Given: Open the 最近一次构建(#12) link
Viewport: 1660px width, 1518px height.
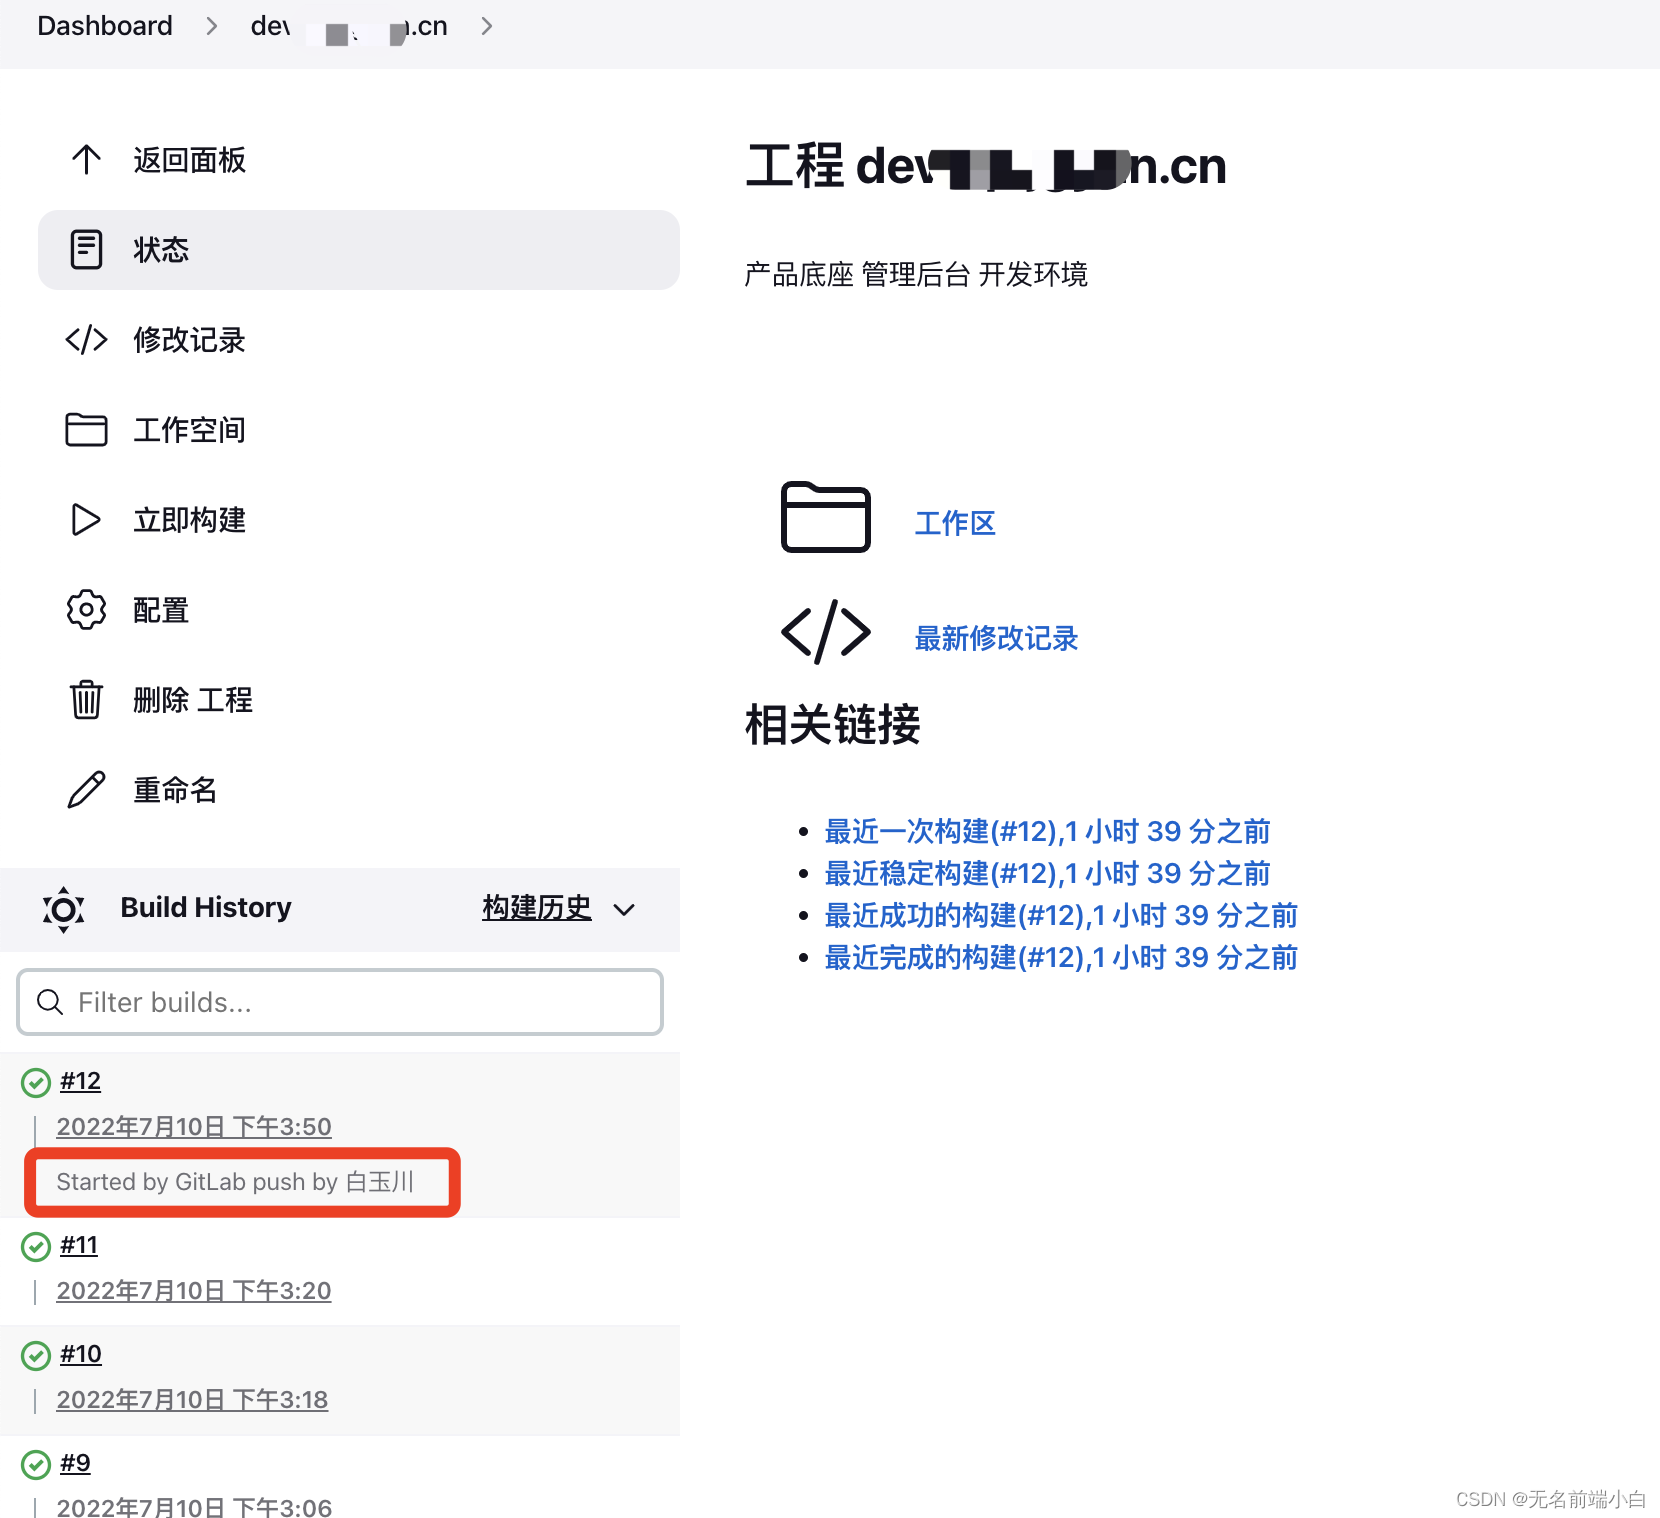Looking at the screenshot, I should click(1047, 831).
